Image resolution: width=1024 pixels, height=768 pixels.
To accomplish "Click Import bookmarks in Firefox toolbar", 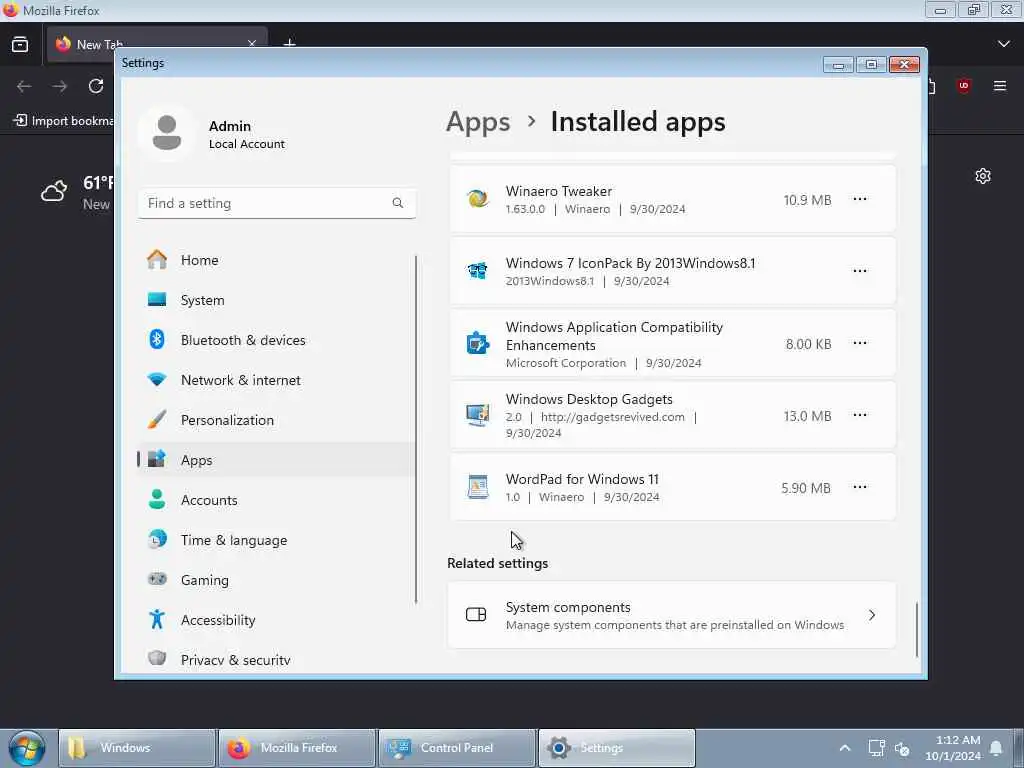I will coord(63,121).
